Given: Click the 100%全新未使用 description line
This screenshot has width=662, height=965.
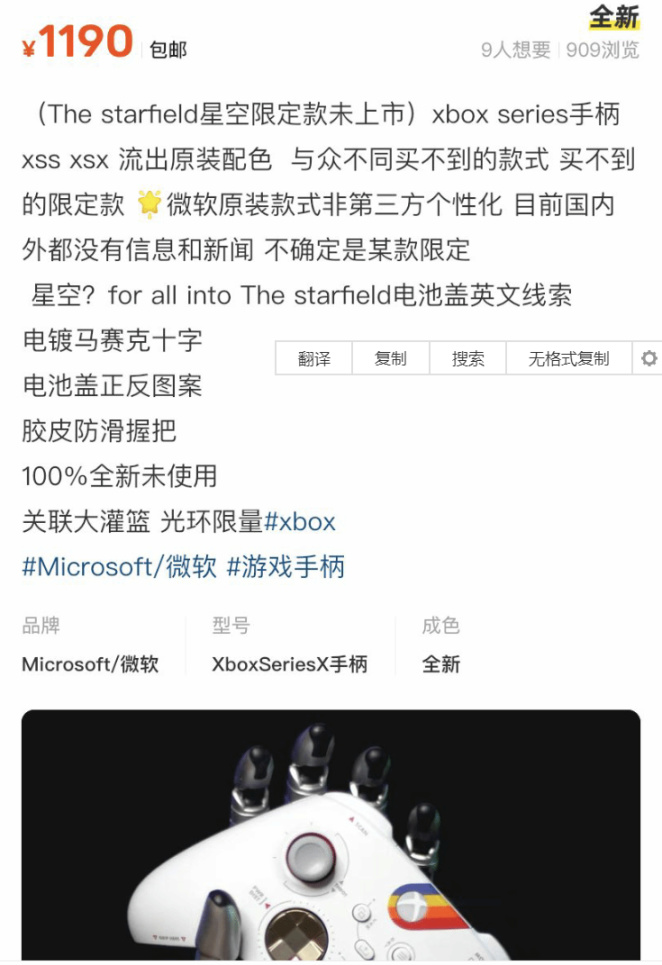Looking at the screenshot, I should point(119,476).
